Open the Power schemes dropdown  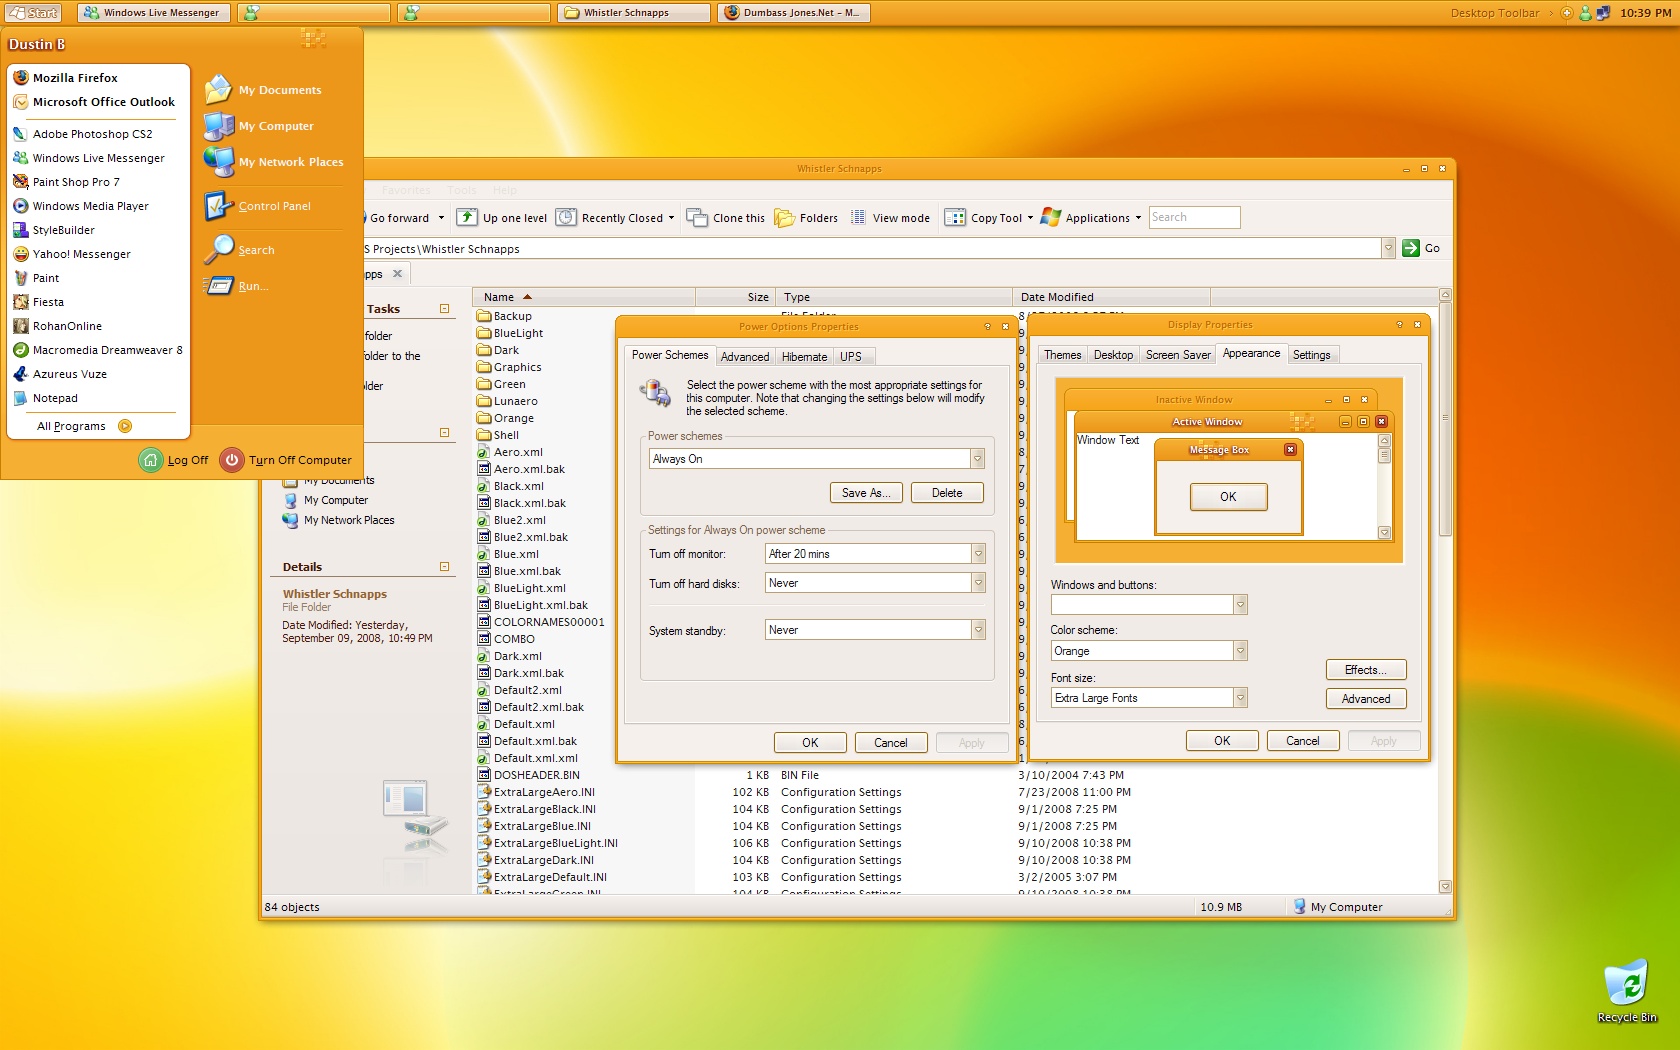point(977,459)
